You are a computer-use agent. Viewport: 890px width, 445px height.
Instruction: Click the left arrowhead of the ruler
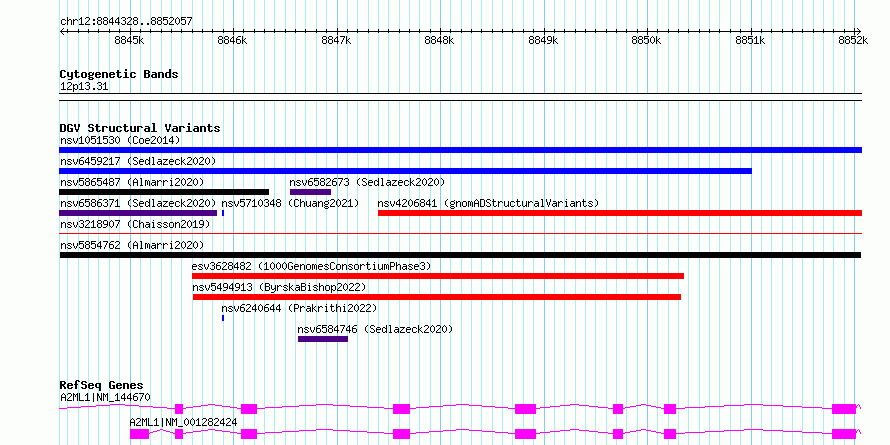point(62,31)
